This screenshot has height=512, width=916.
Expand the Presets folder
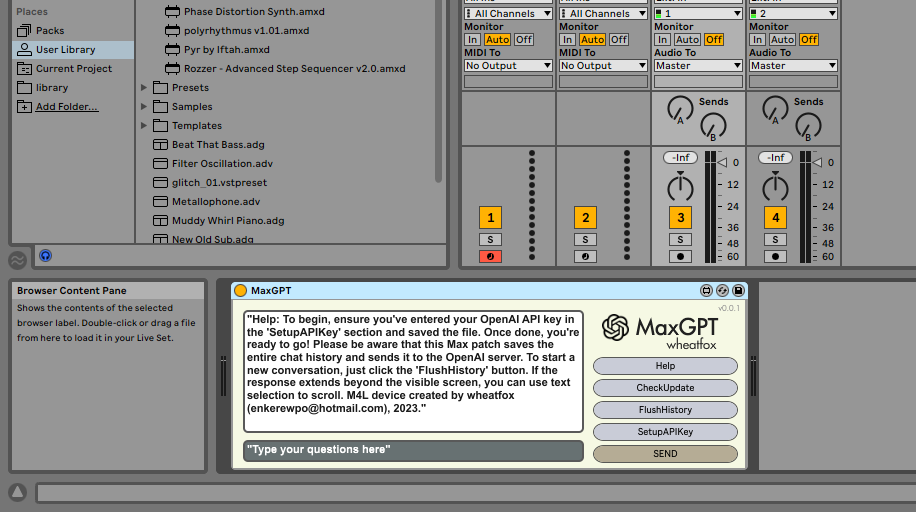(144, 88)
